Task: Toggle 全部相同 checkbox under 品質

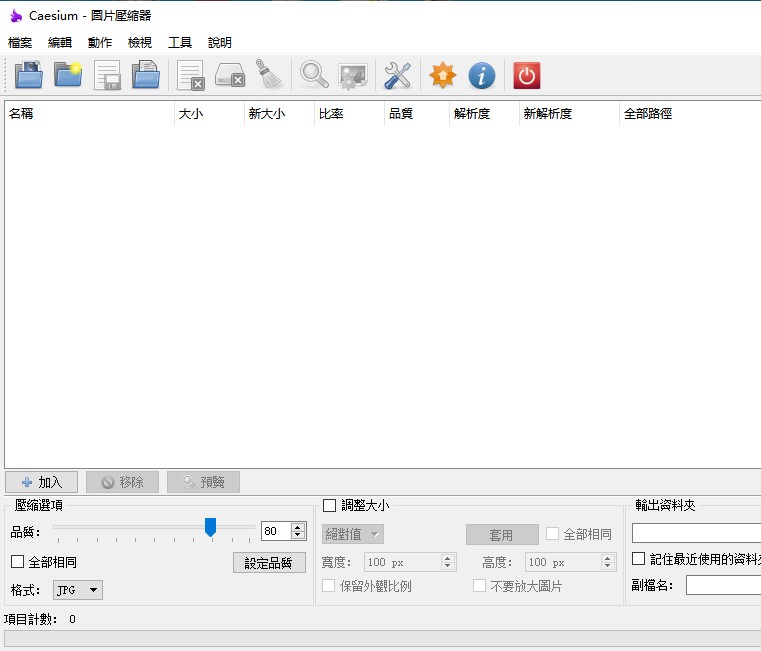Action: pyautogui.click(x=18, y=562)
